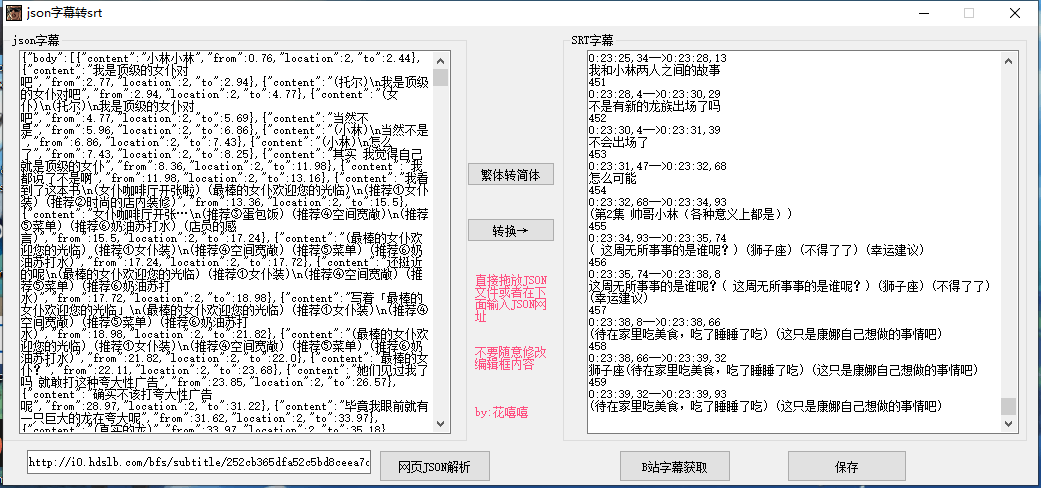Click the down arrow of the SRT字幕 scrollbar
This screenshot has height=488, width=1041.
pos(1008,422)
